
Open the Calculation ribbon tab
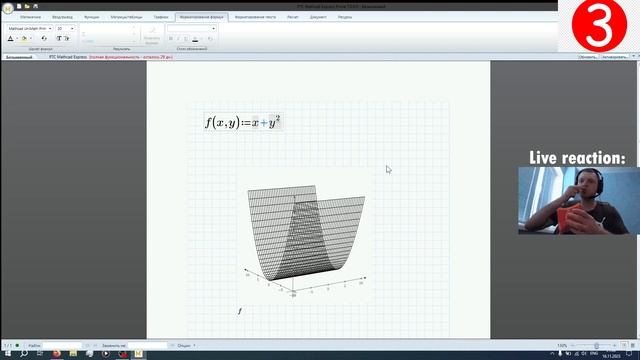click(293, 17)
